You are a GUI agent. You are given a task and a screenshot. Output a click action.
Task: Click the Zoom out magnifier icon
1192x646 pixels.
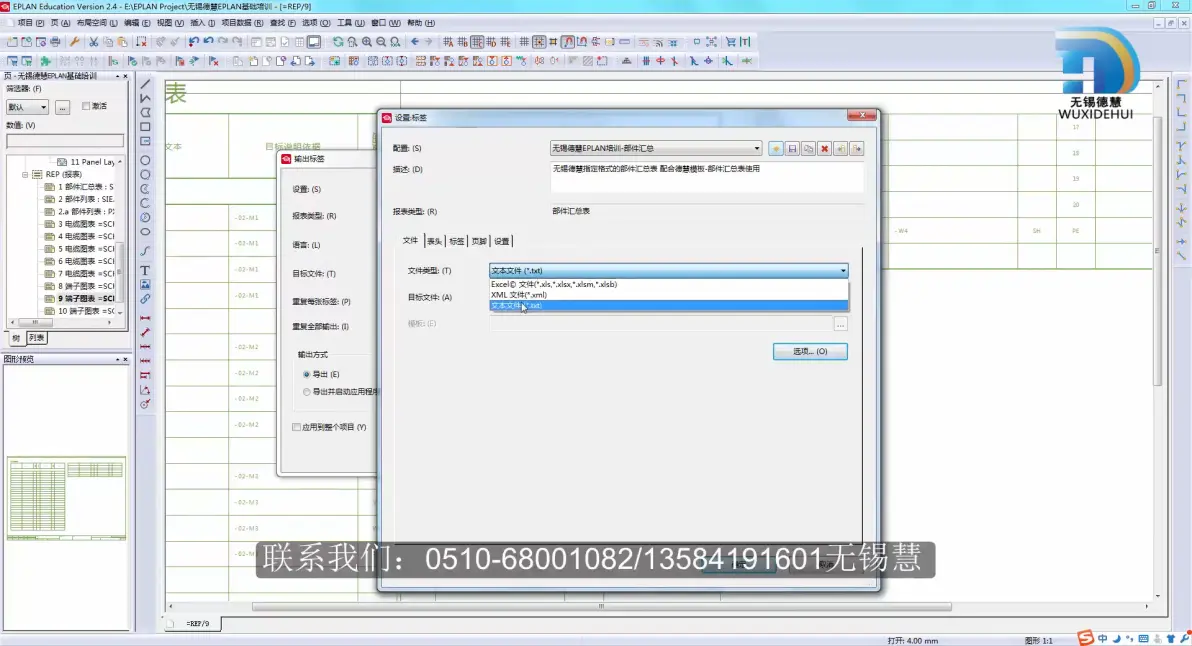(x=381, y=43)
